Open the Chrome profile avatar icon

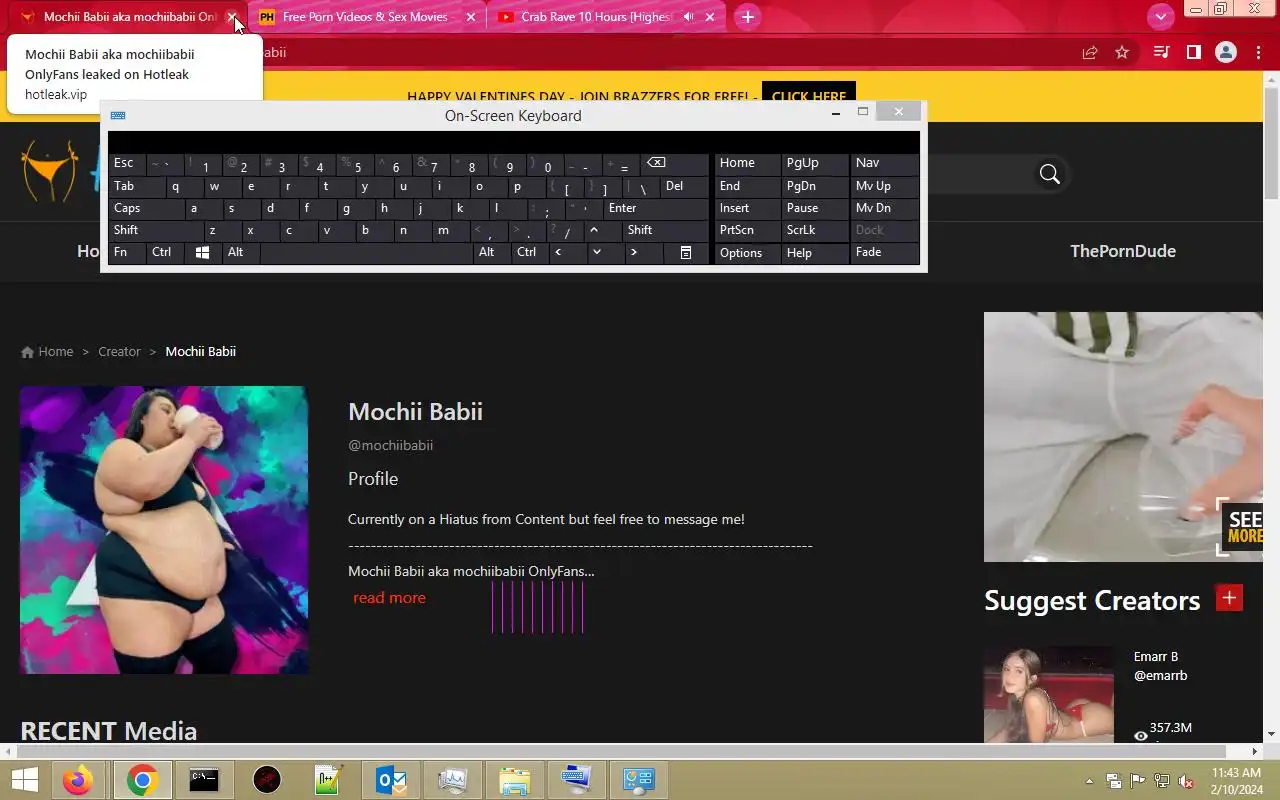[x=1226, y=53]
